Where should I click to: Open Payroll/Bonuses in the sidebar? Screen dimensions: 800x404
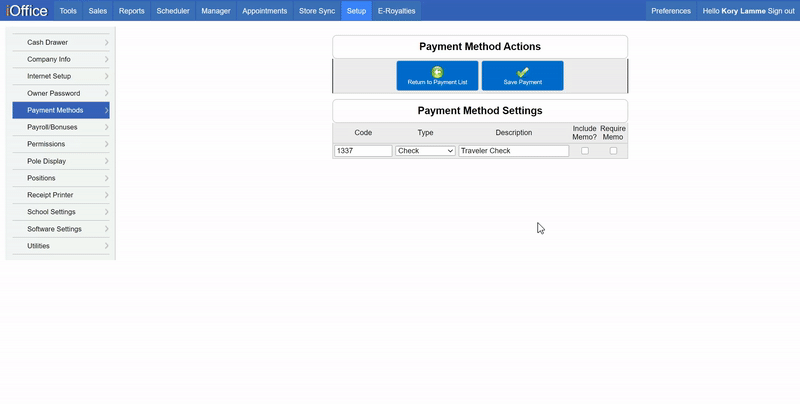tap(61, 127)
